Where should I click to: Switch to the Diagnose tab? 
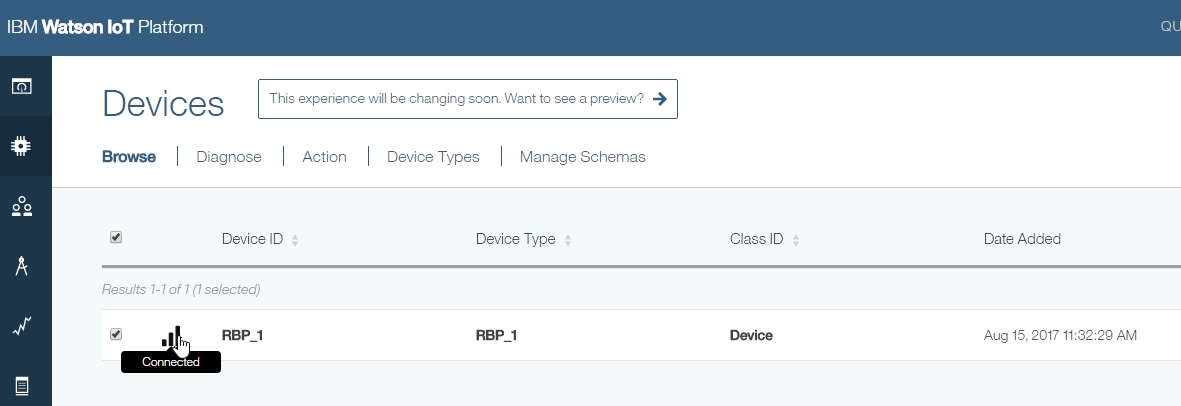pyautogui.click(x=229, y=157)
